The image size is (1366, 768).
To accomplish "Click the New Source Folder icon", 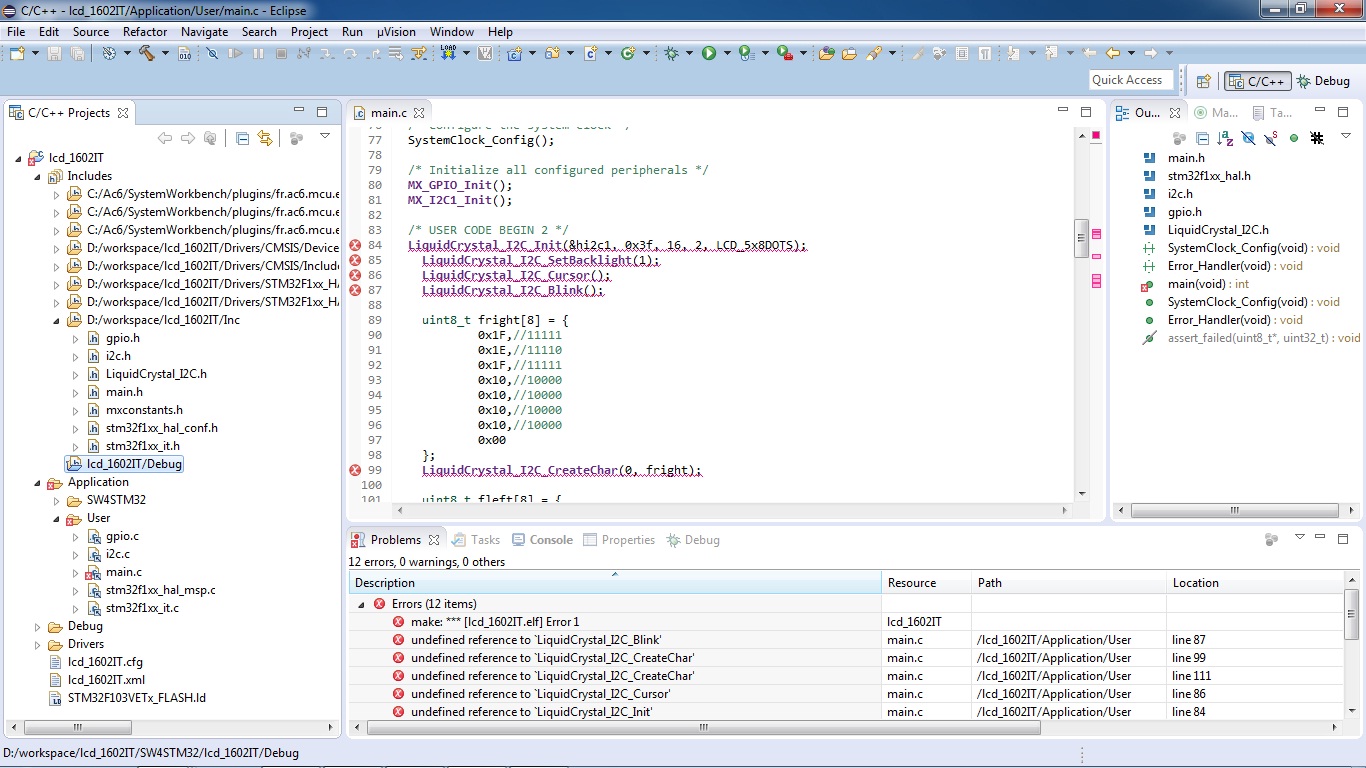I will (552, 53).
